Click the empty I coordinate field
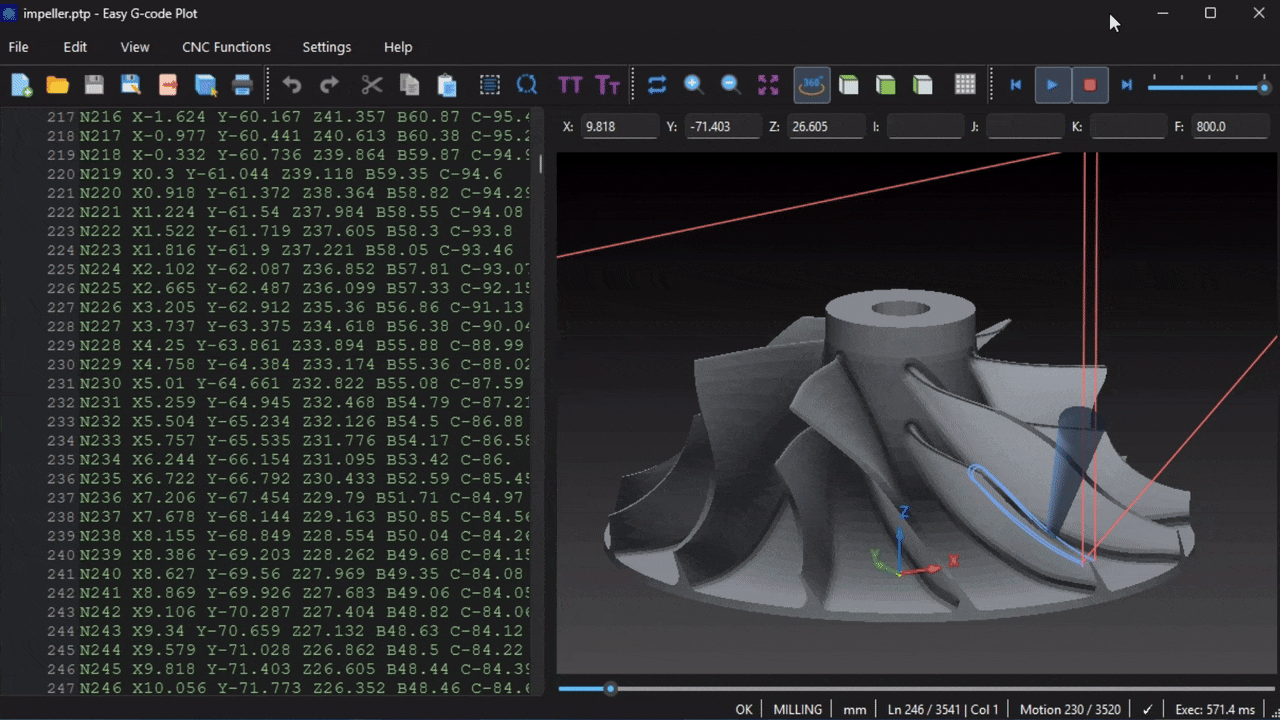 [x=924, y=127]
